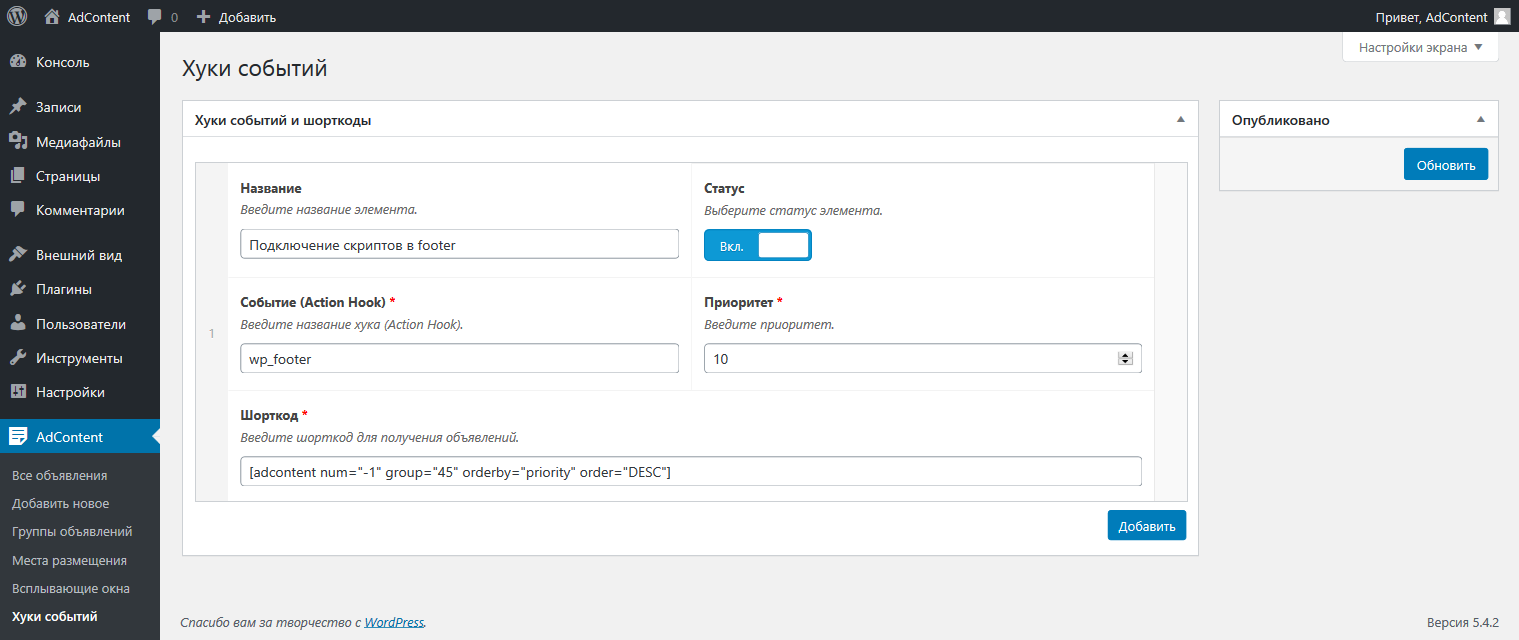The height and width of the screenshot is (640, 1519).
Task: Select Группы объявлений in the sidebar
Action: (72, 532)
